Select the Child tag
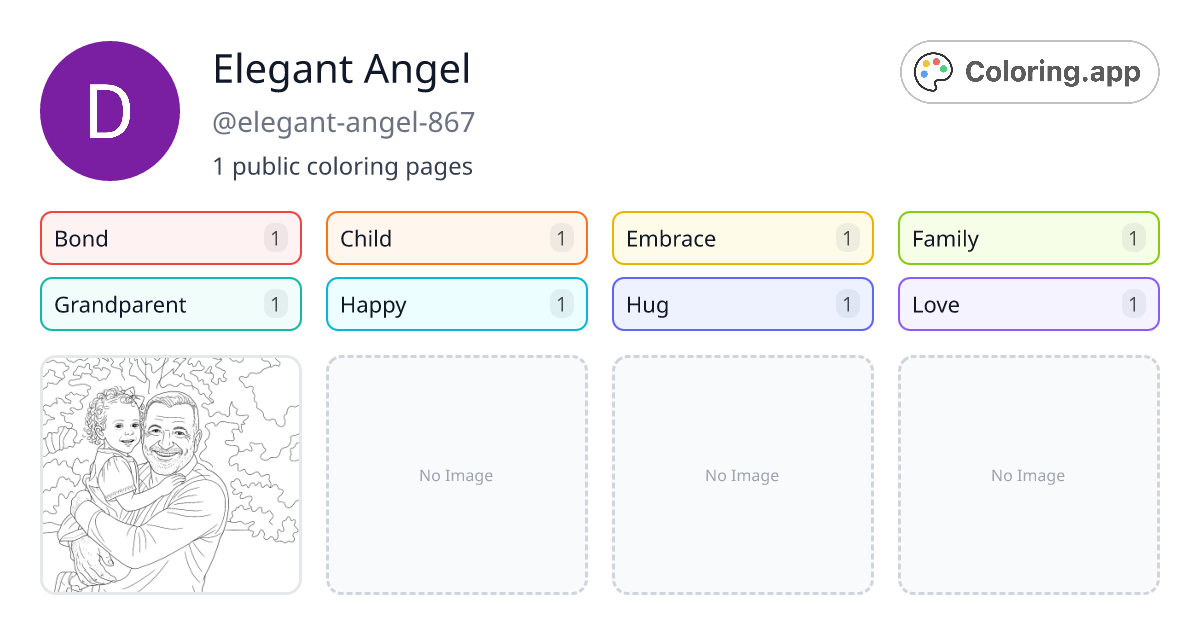 tap(457, 238)
